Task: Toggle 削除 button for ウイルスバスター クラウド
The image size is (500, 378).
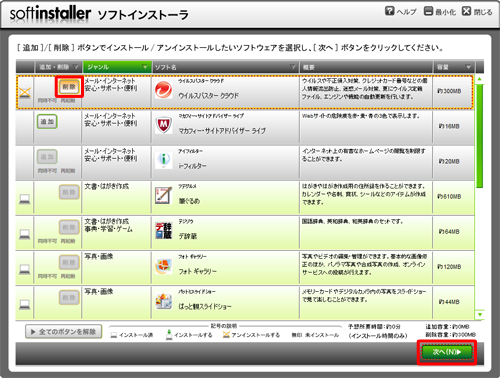Action: click(x=69, y=87)
